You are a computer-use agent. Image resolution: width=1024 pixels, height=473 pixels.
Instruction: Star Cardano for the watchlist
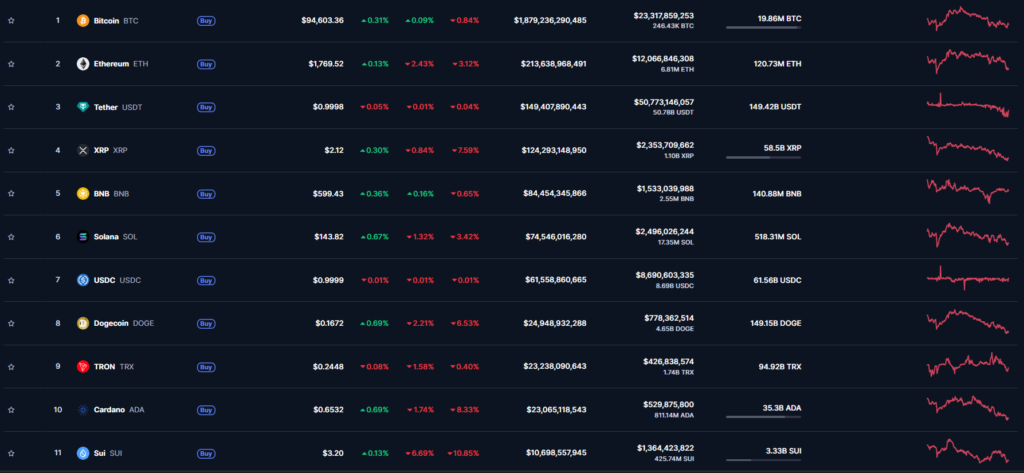[11, 410]
